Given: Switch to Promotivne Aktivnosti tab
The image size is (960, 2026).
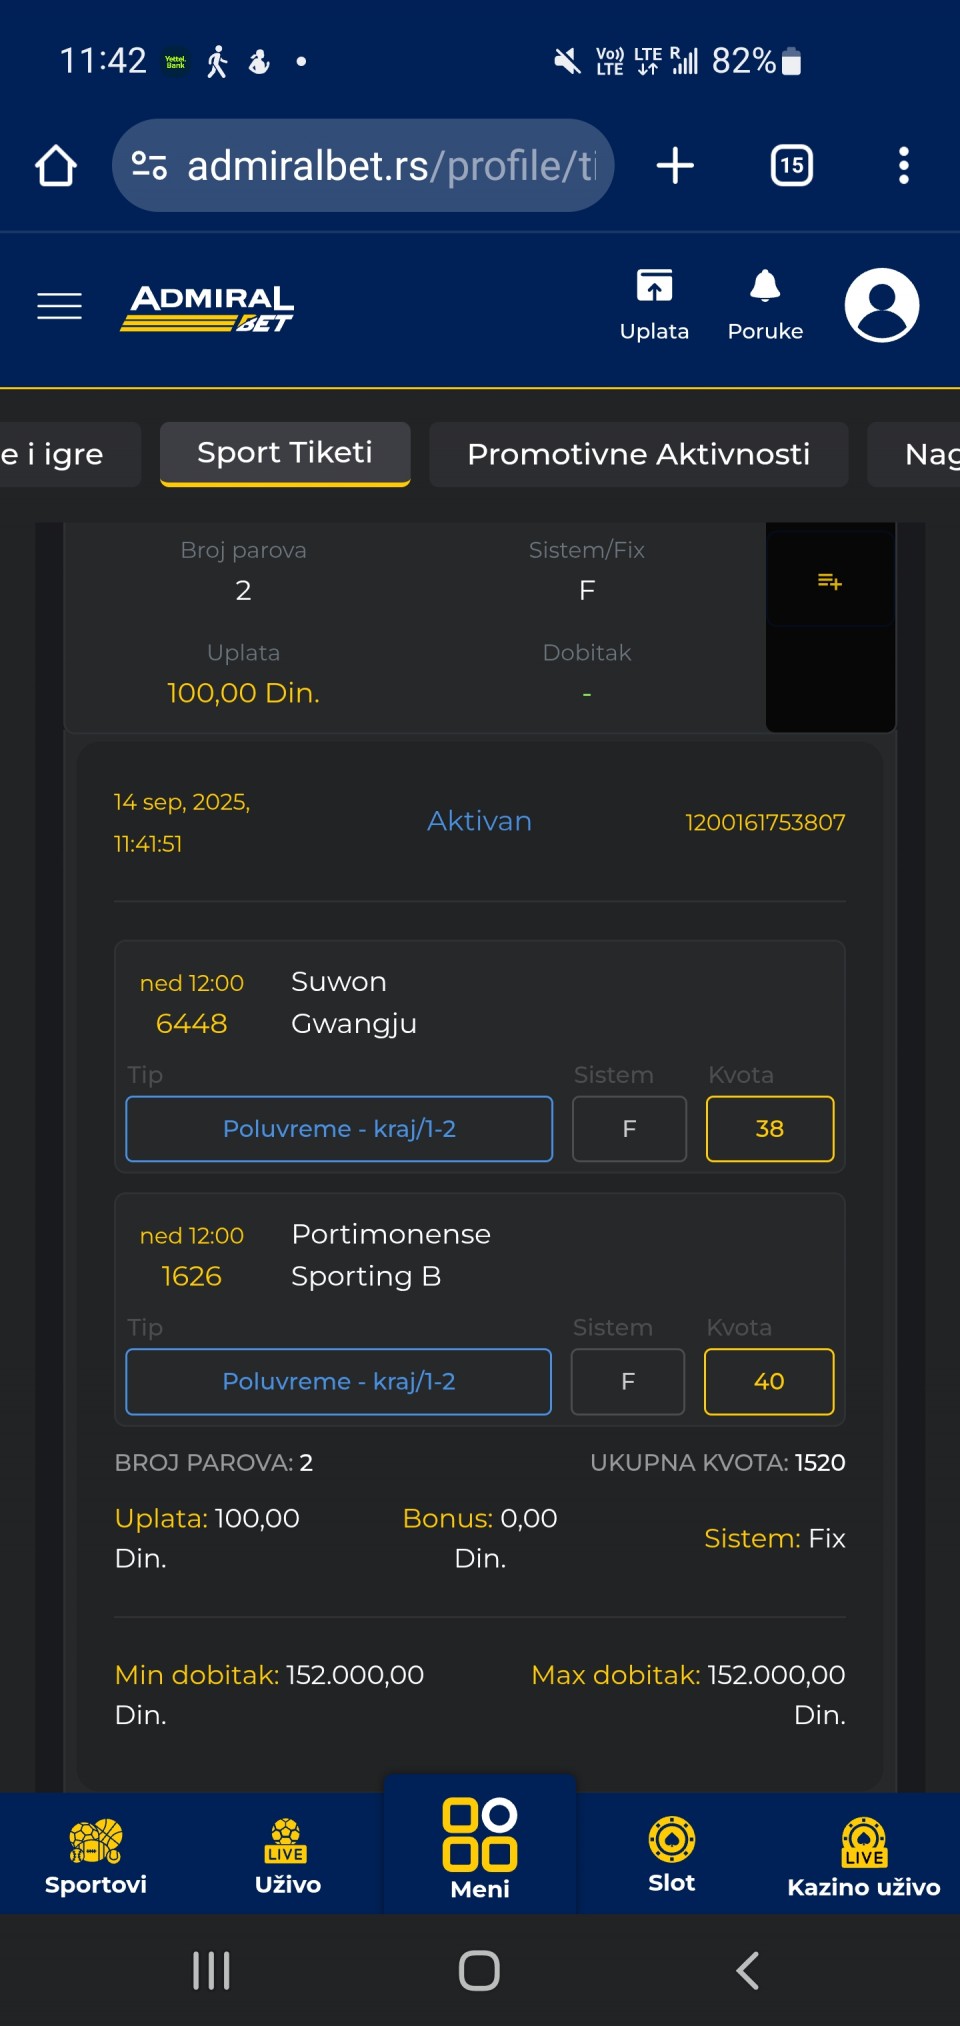Looking at the screenshot, I should (639, 454).
